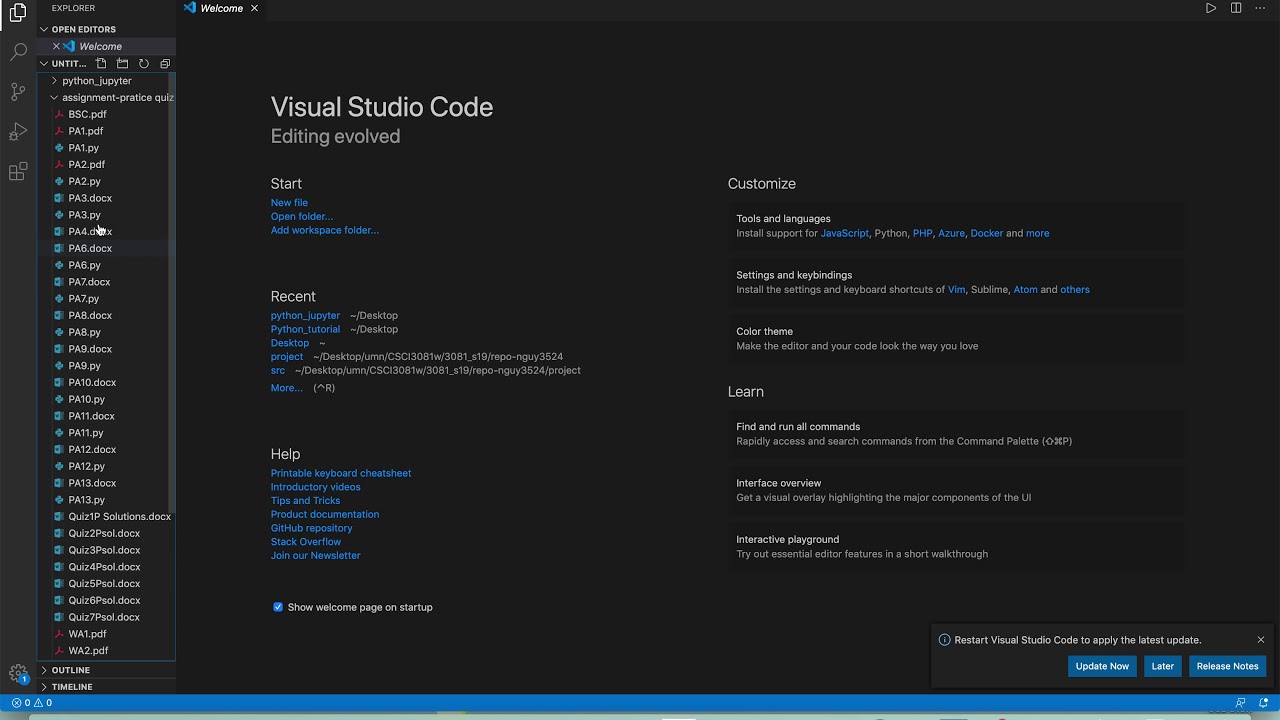Viewport: 1280px width, 720px height.
Task: Open the Search view in activity bar
Action: pyautogui.click(x=18, y=51)
